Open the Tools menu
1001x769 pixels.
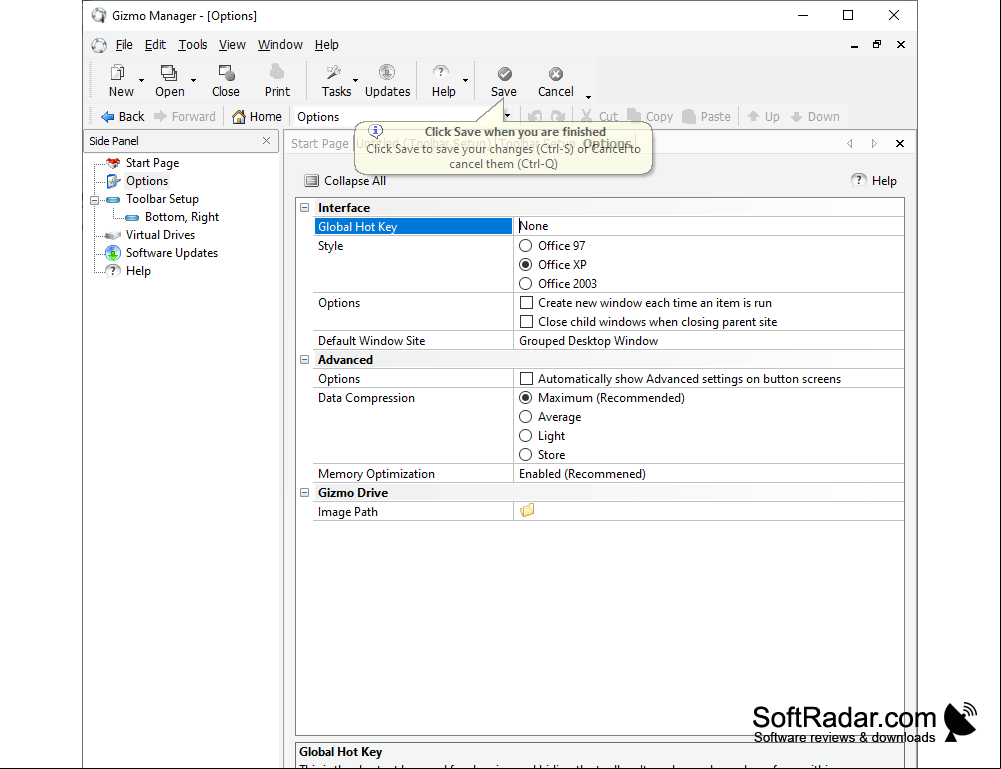(x=193, y=45)
